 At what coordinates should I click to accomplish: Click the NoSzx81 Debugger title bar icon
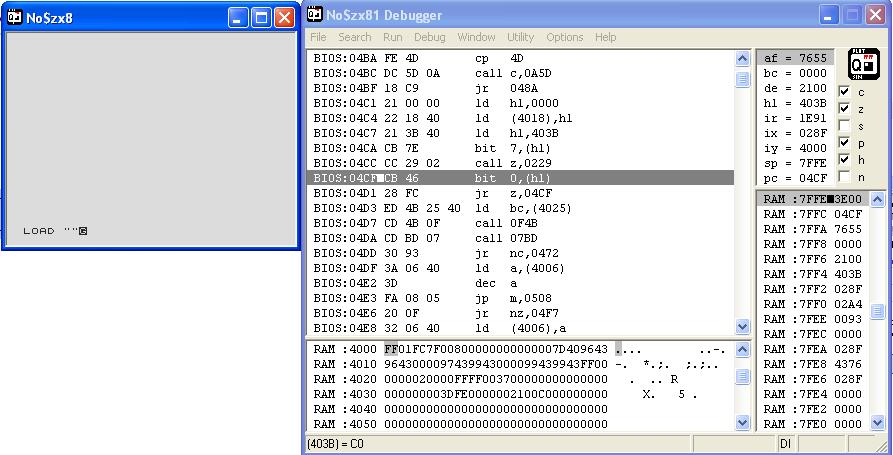(x=315, y=15)
